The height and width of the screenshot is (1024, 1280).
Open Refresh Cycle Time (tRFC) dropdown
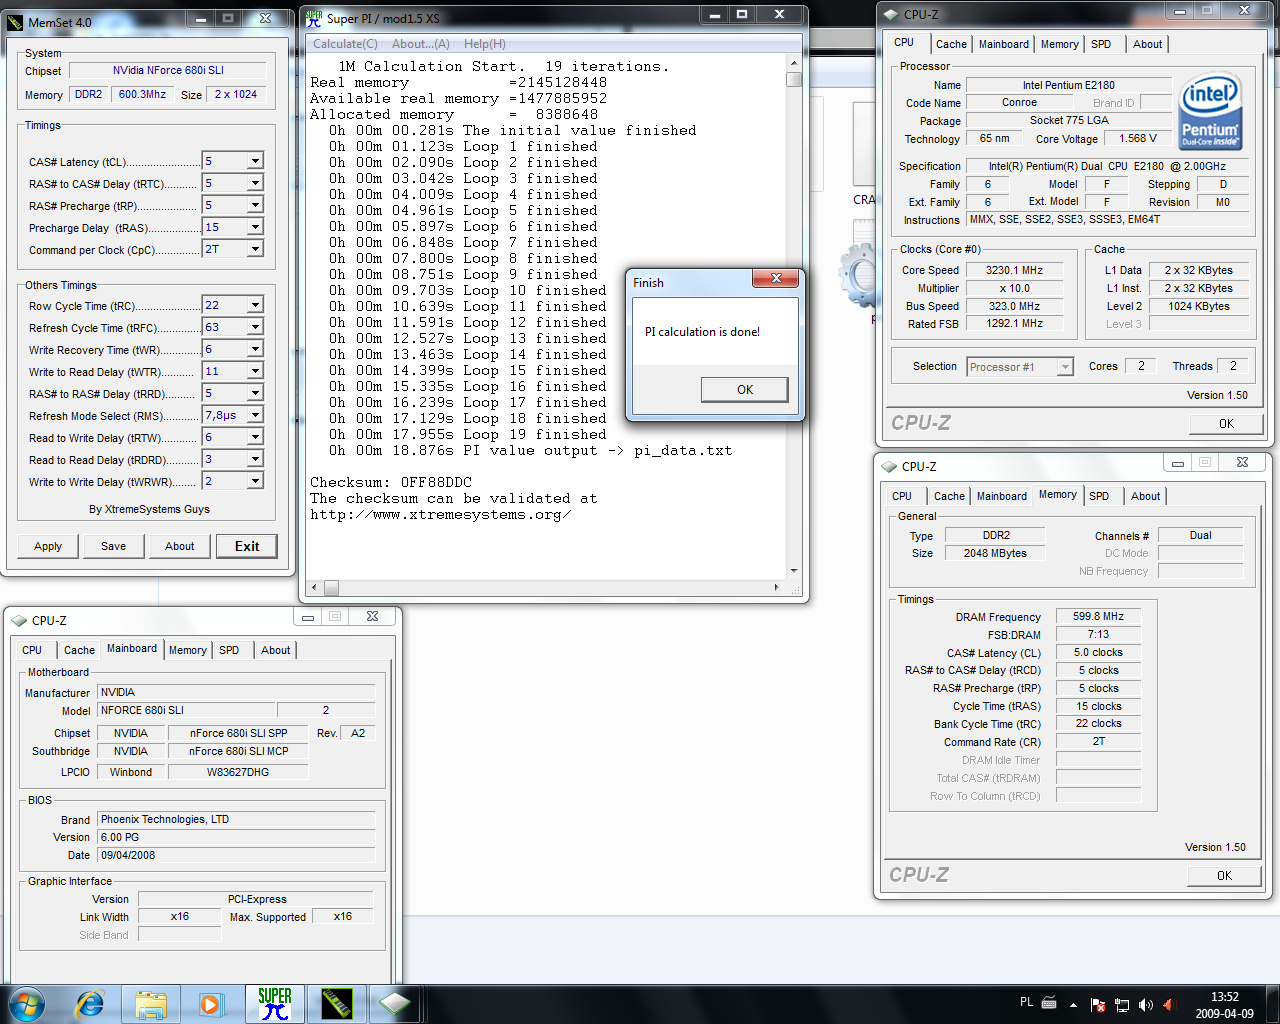coord(255,327)
